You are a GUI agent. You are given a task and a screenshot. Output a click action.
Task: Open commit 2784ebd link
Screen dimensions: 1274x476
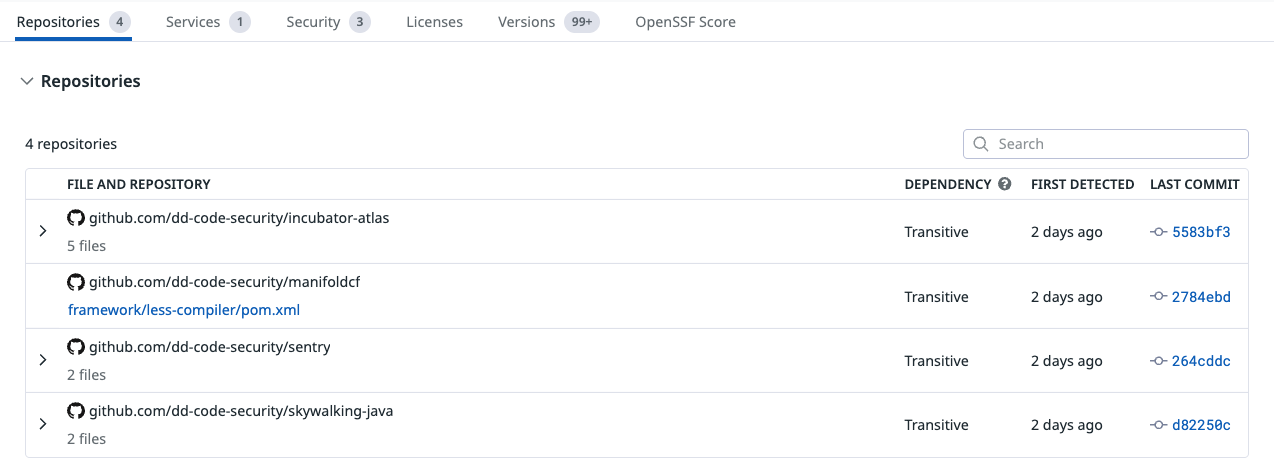(1201, 297)
